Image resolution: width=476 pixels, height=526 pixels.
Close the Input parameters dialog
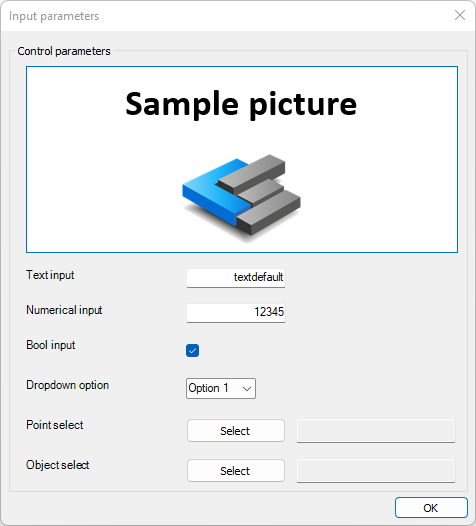(460, 15)
